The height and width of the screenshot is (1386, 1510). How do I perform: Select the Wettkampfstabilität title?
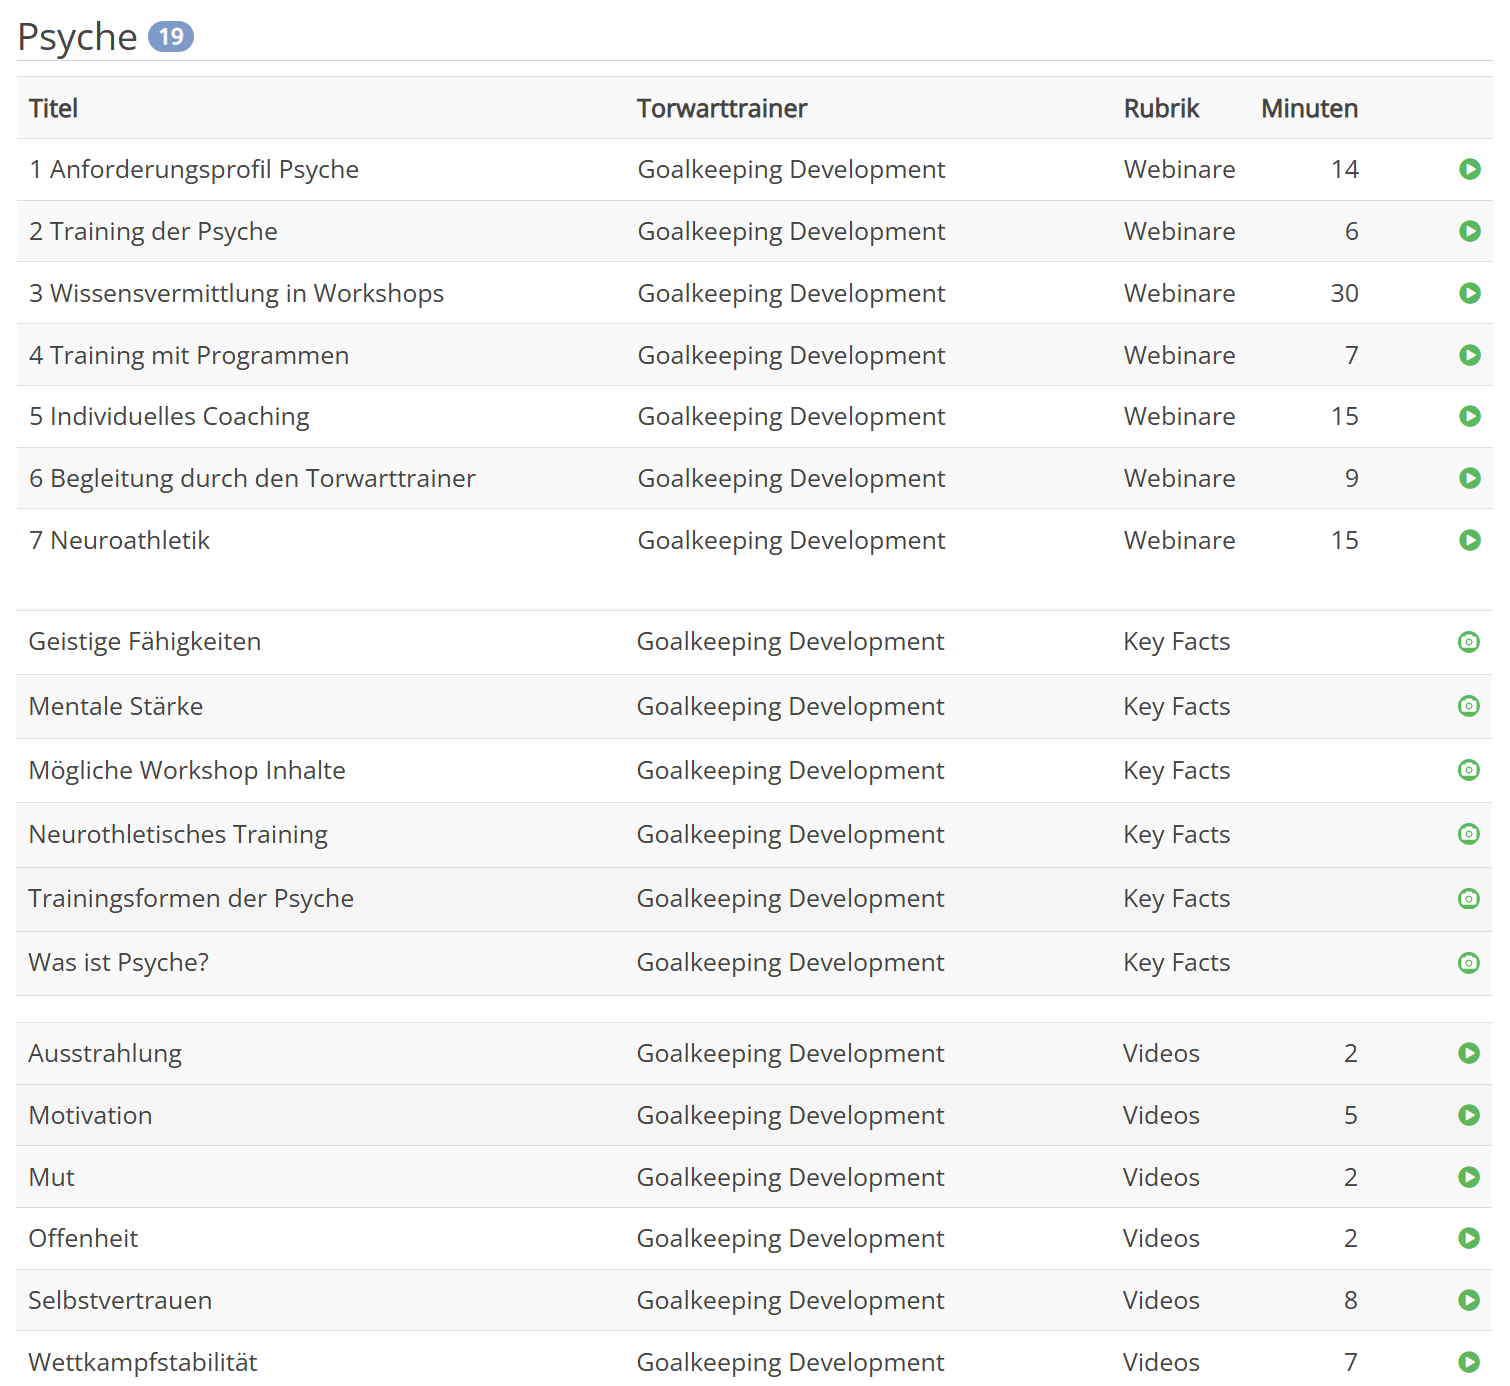click(143, 1362)
